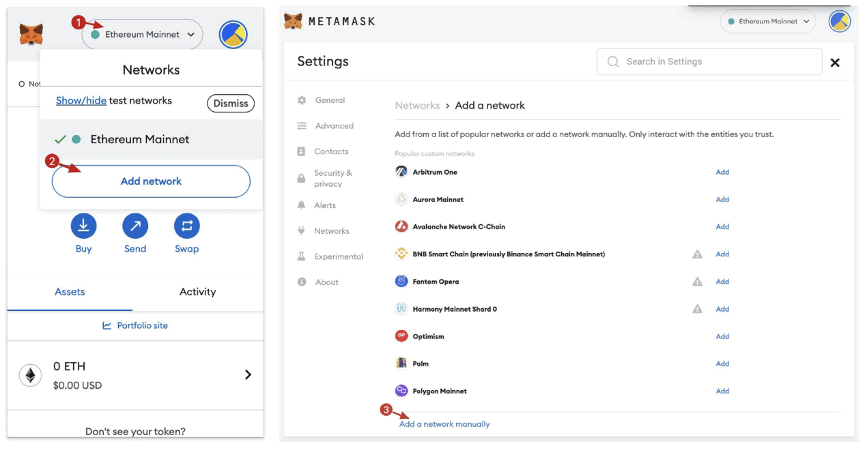The width and height of the screenshot is (866, 449).
Task: Click the Security lock icon
Action: pyautogui.click(x=302, y=178)
